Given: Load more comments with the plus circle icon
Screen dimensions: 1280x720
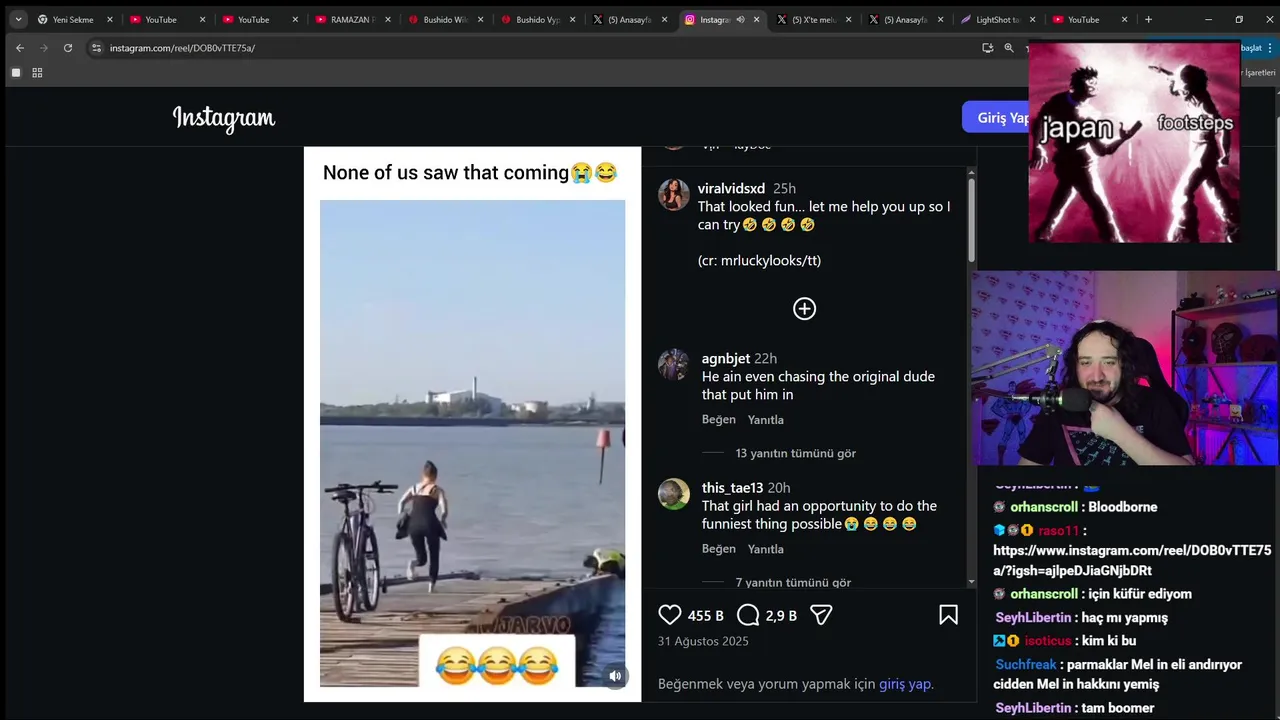Looking at the screenshot, I should coord(804,309).
